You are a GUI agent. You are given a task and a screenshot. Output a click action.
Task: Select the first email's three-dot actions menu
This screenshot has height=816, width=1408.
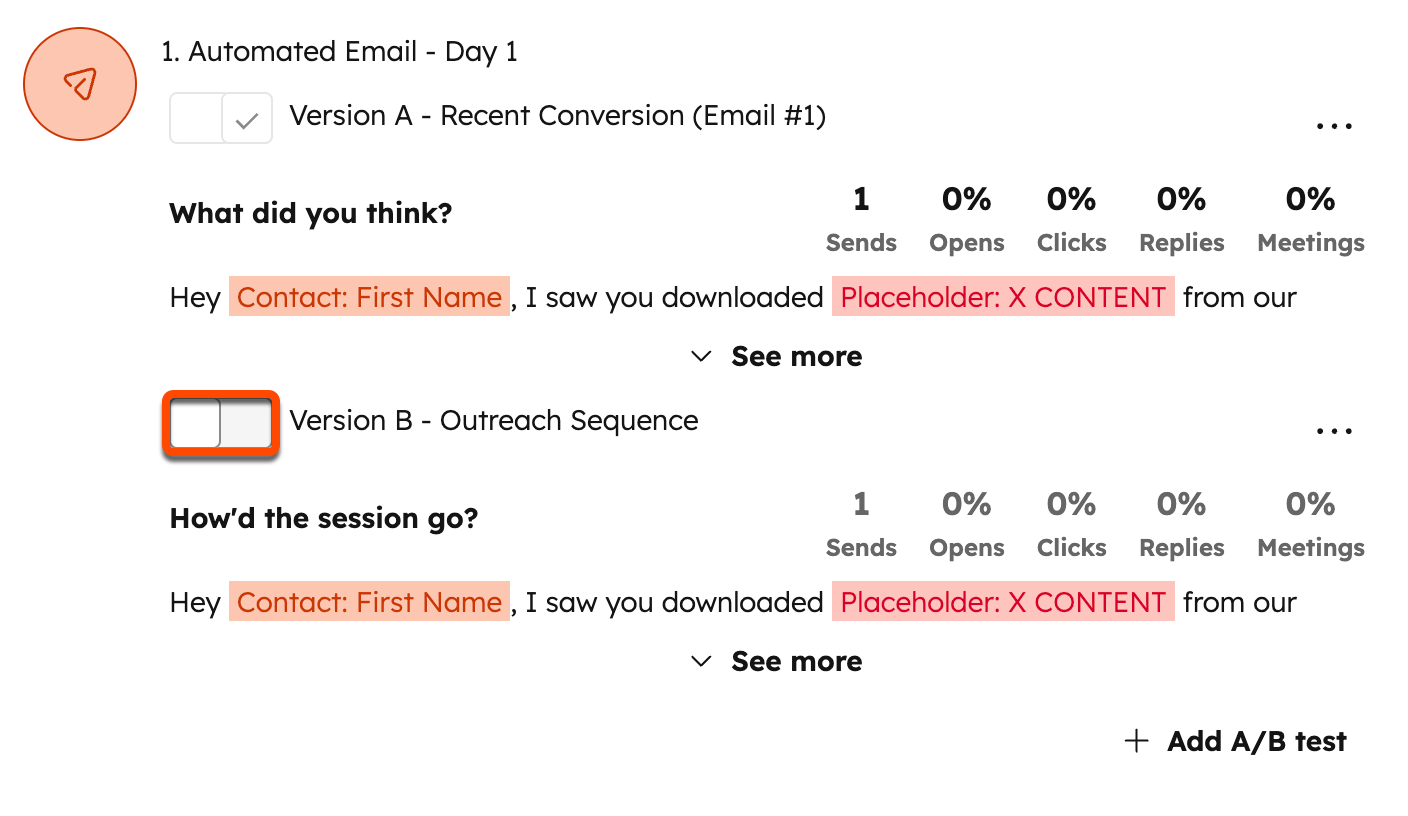click(x=1334, y=124)
